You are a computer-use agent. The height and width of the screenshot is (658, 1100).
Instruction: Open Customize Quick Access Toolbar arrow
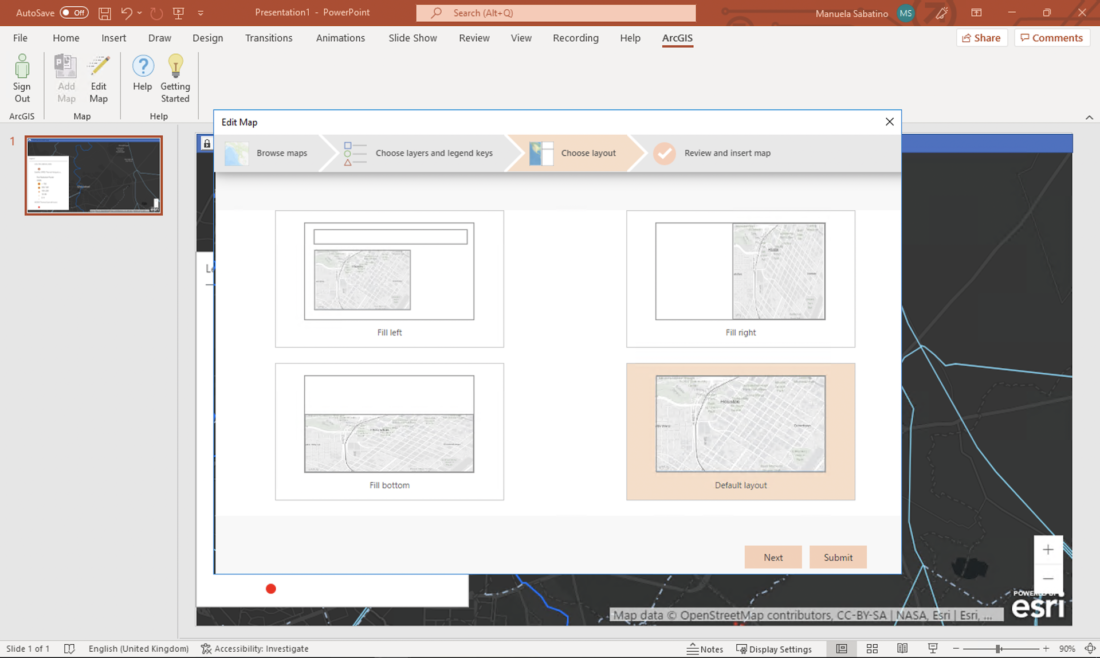pos(201,13)
